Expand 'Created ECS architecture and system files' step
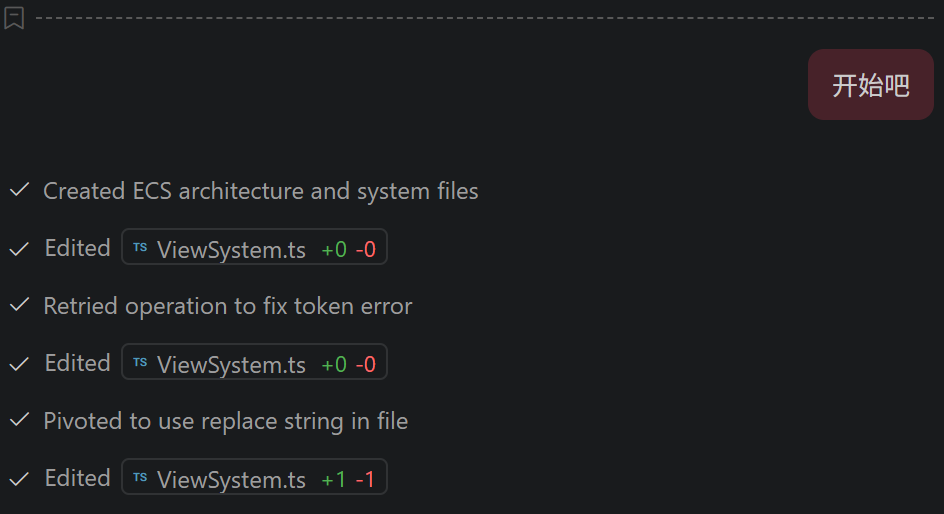 [x=260, y=191]
